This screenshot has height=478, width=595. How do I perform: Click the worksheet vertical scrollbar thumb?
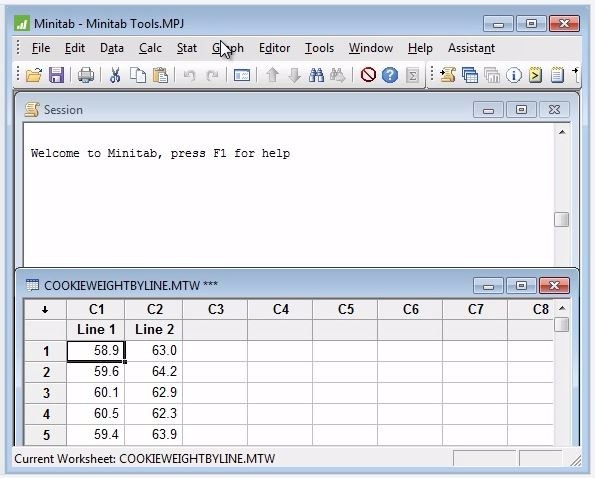coord(562,324)
